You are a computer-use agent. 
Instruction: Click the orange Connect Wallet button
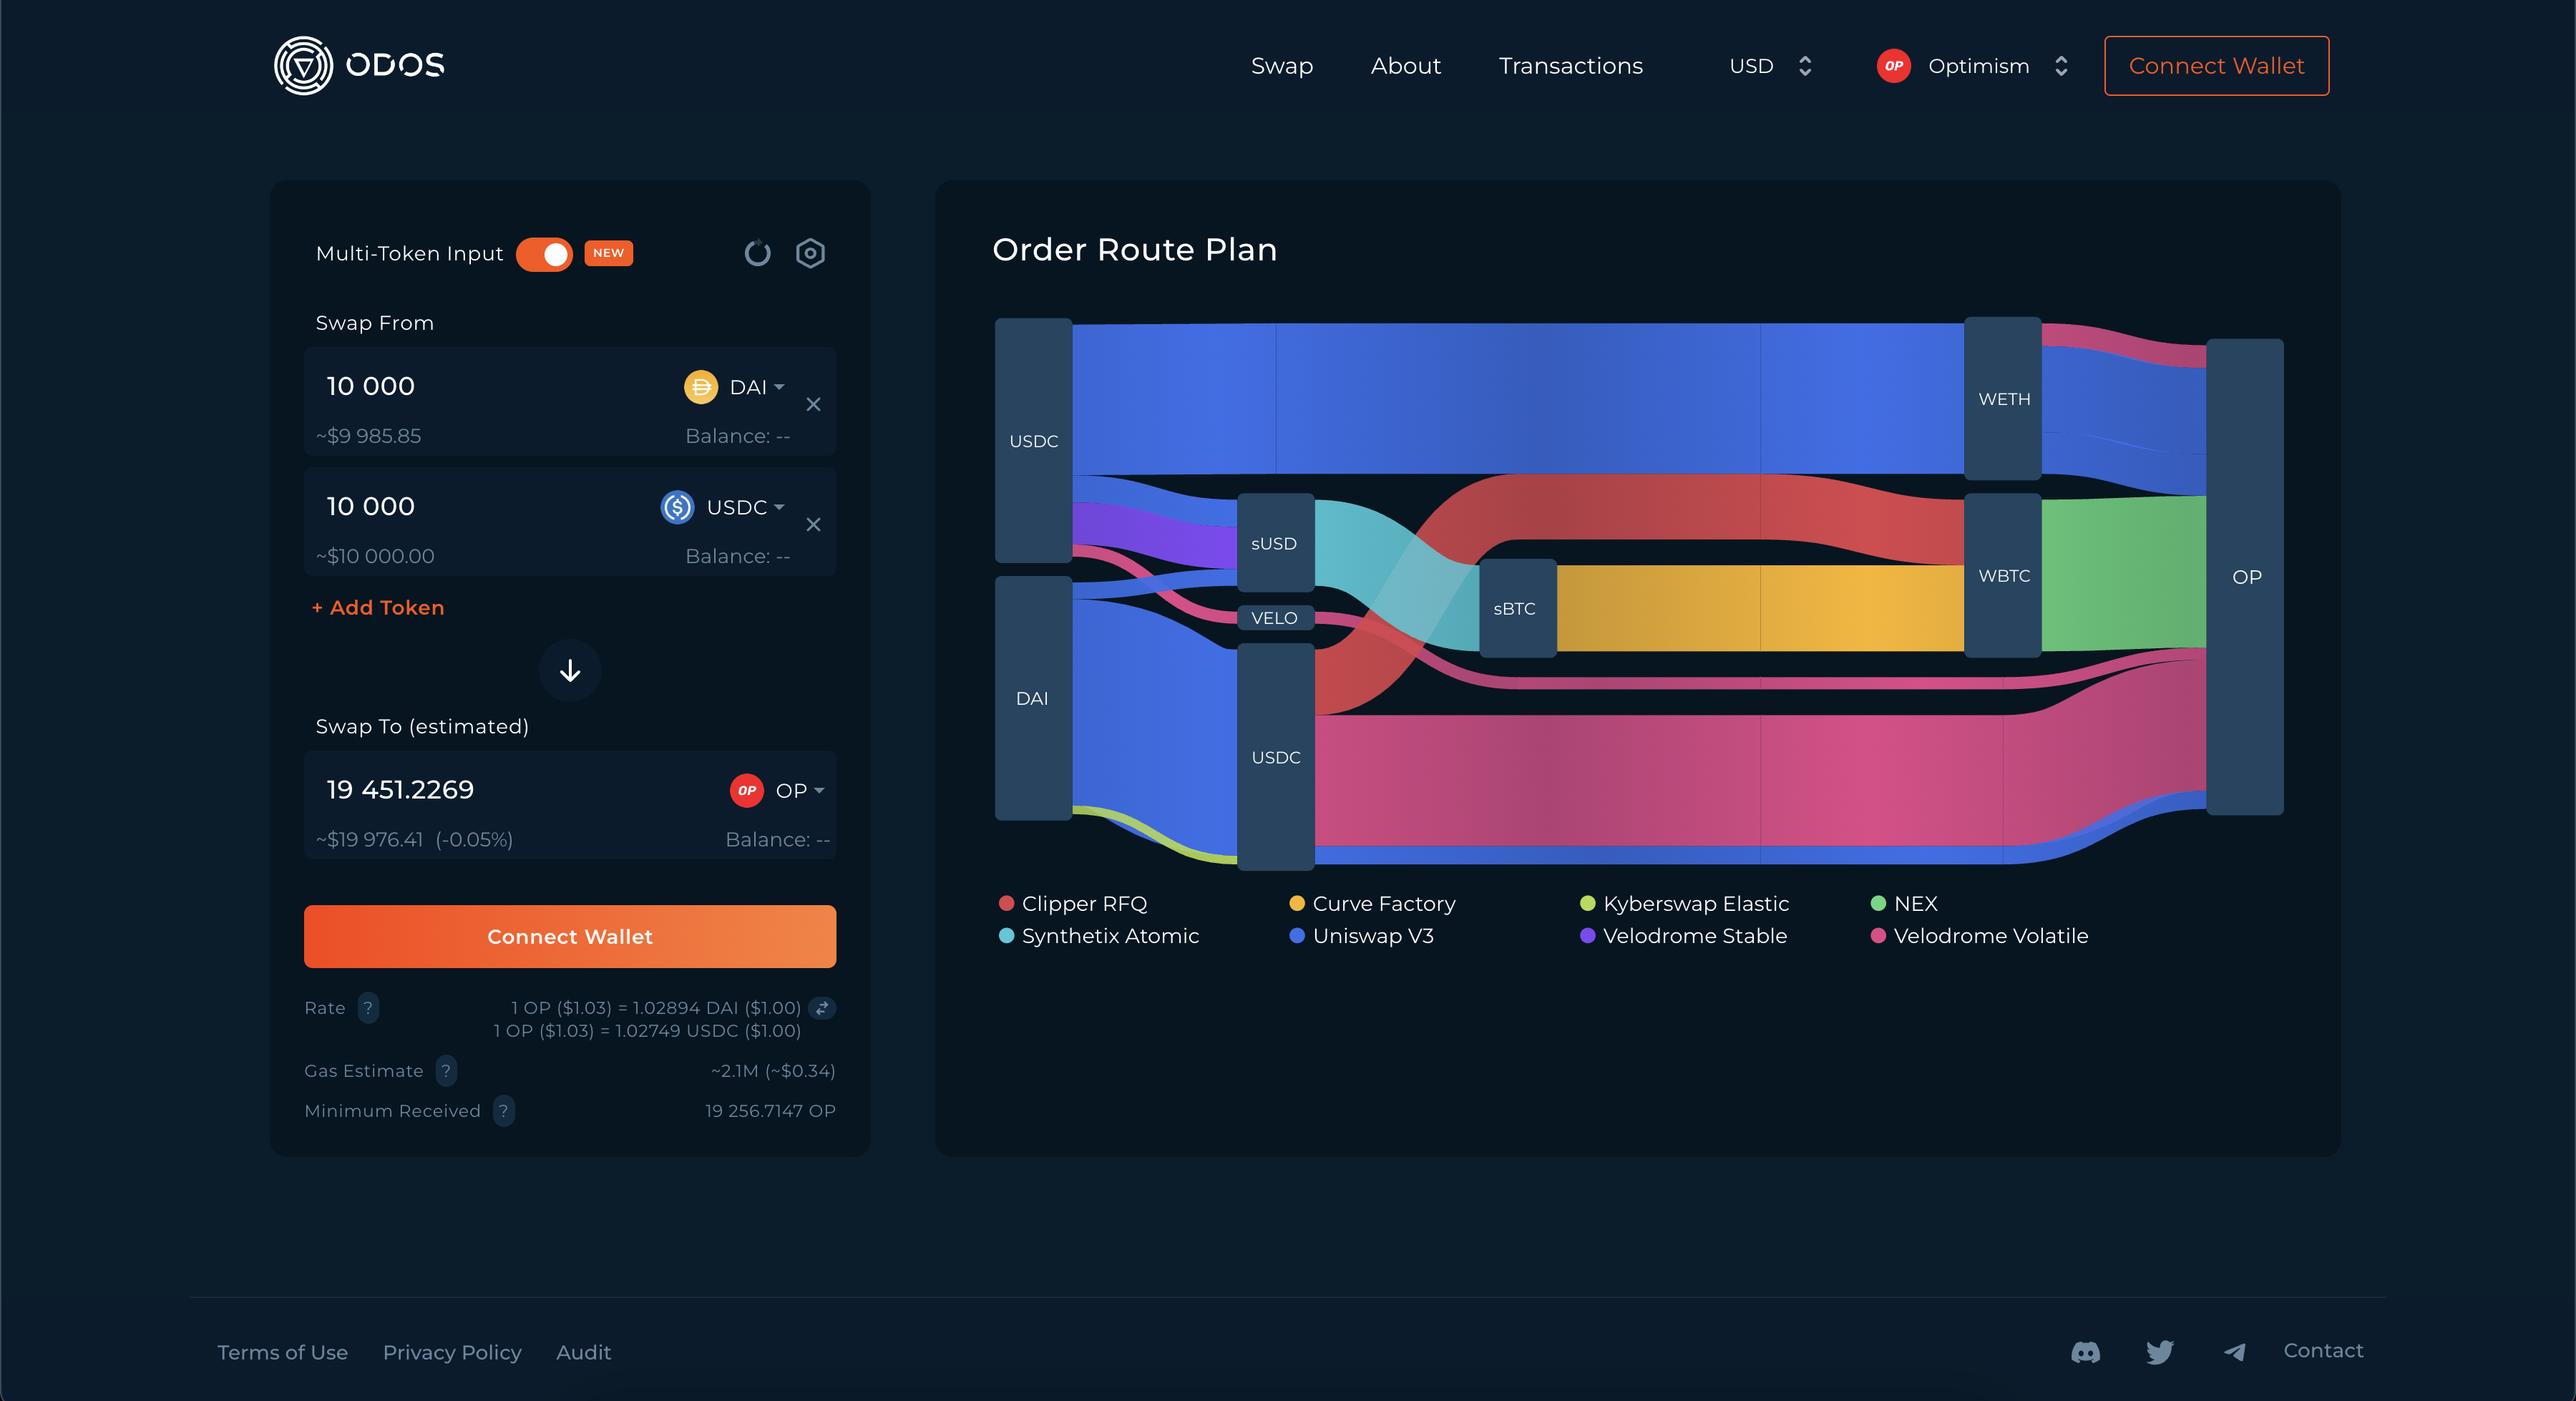pyautogui.click(x=570, y=936)
